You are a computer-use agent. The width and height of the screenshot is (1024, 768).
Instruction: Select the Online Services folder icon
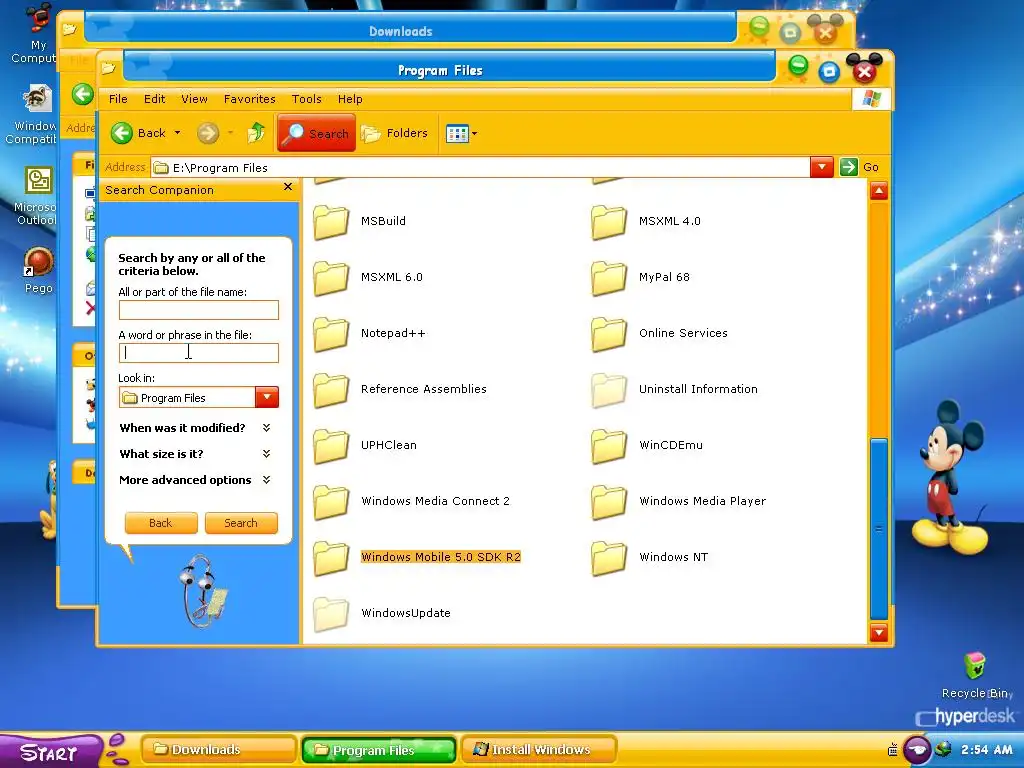609,334
